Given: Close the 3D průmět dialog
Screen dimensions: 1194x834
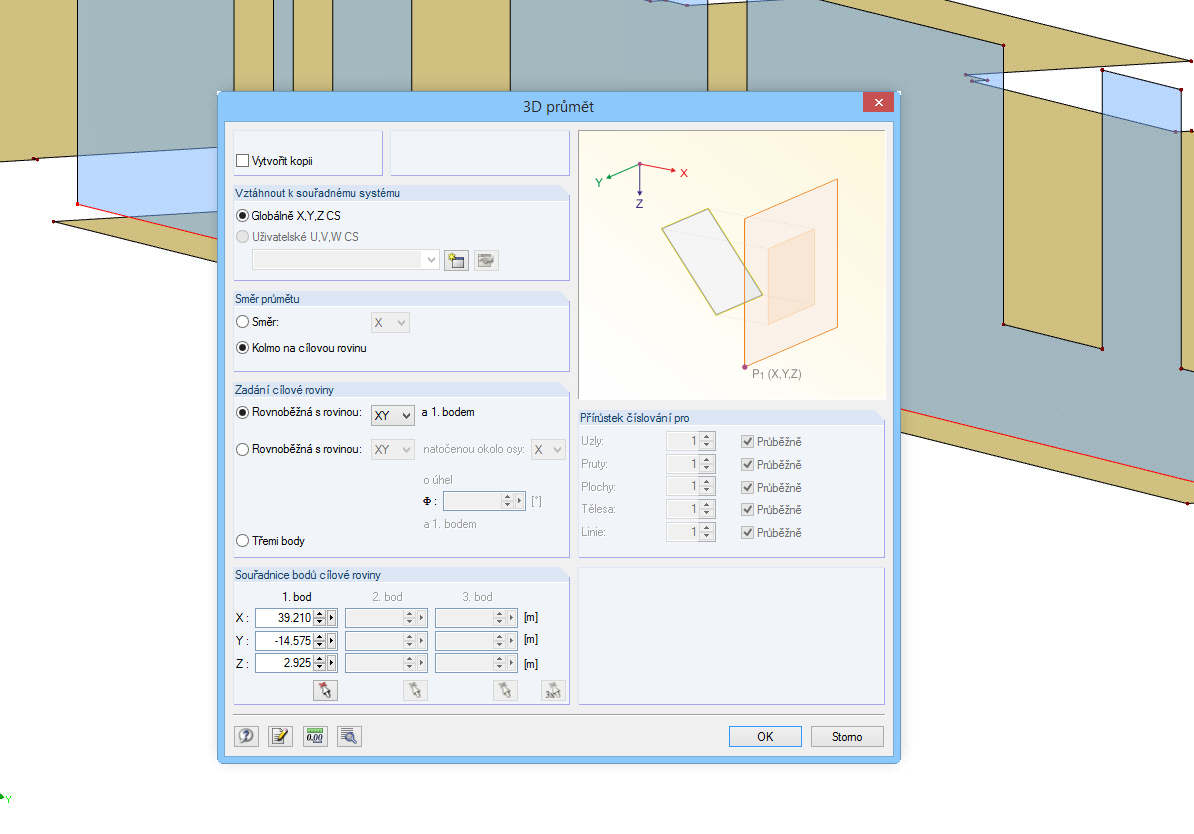Looking at the screenshot, I should [878, 102].
